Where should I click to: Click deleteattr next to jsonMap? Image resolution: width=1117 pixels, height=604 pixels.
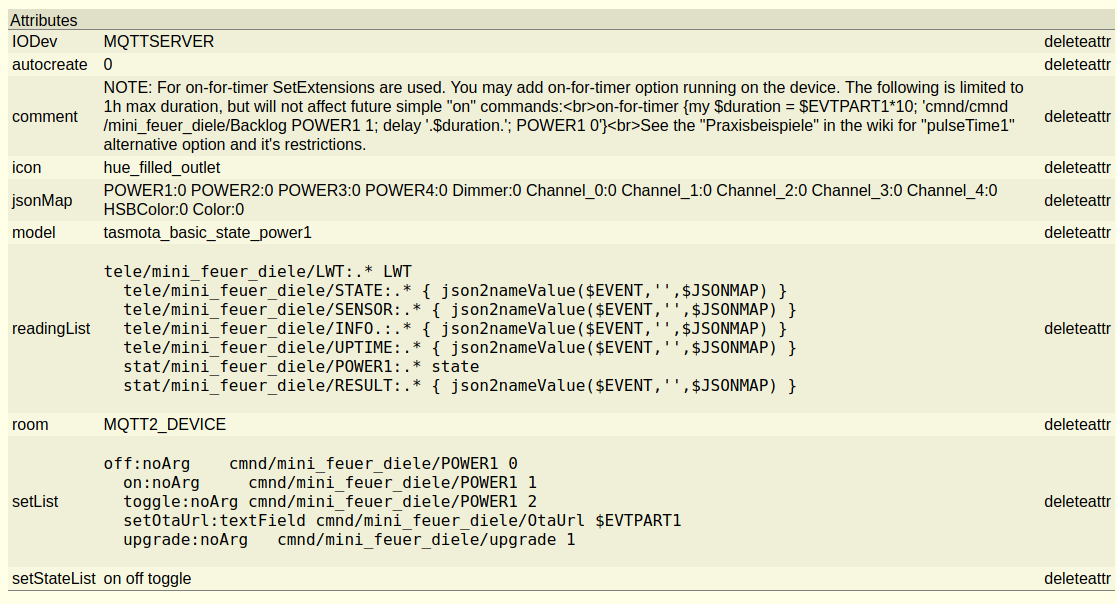pyautogui.click(x=1077, y=201)
